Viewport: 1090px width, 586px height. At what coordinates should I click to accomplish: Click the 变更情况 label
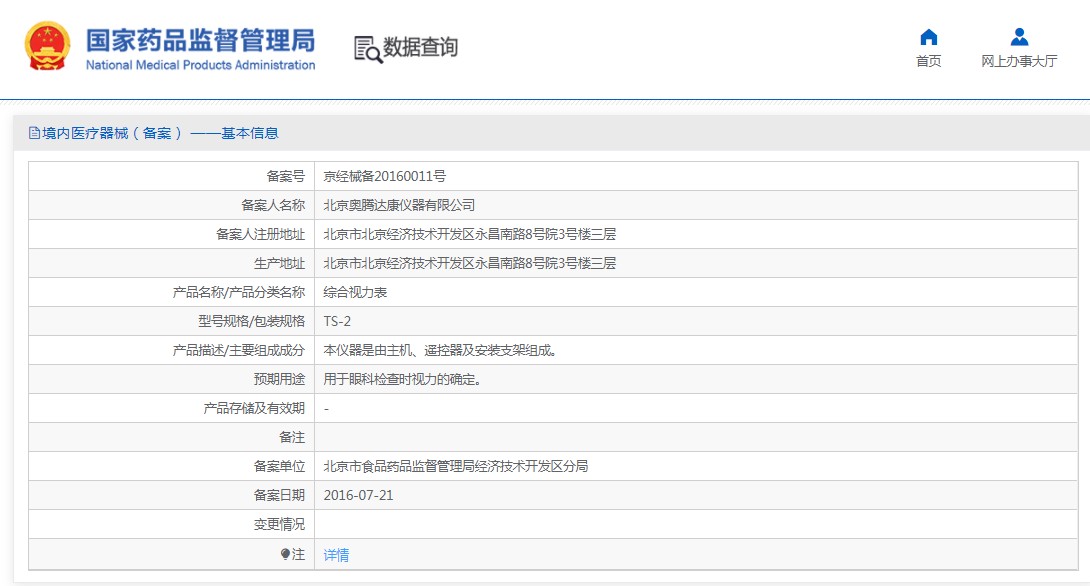[x=279, y=525]
